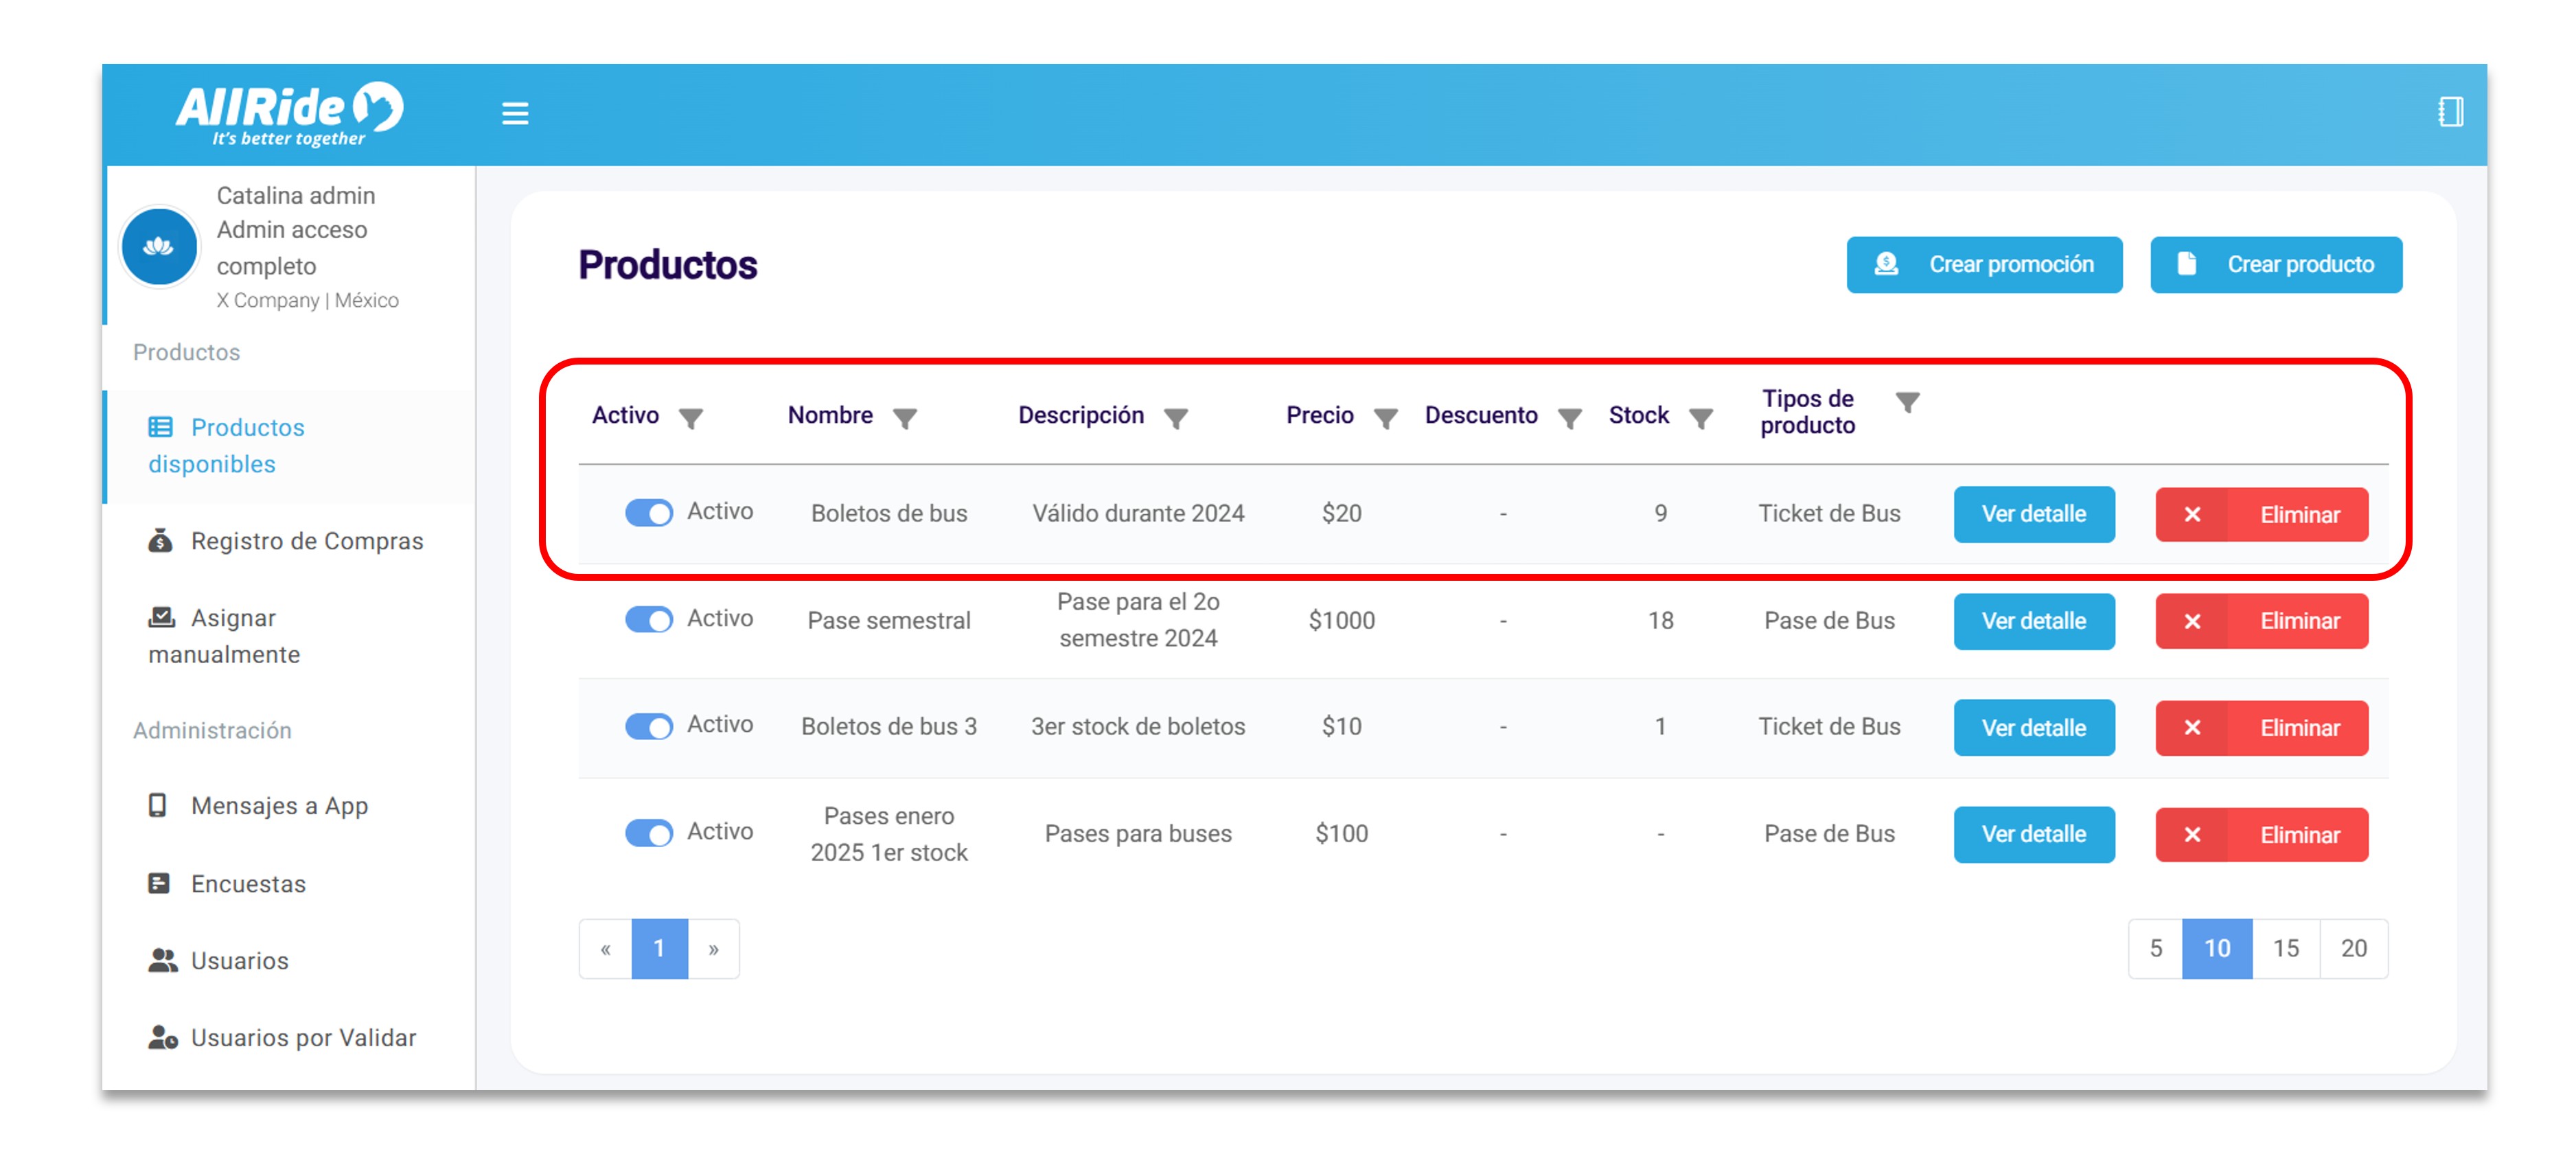Viewport: 2576px width, 1165px height.
Task: Click the Crear promoción button
Action: click(1984, 264)
